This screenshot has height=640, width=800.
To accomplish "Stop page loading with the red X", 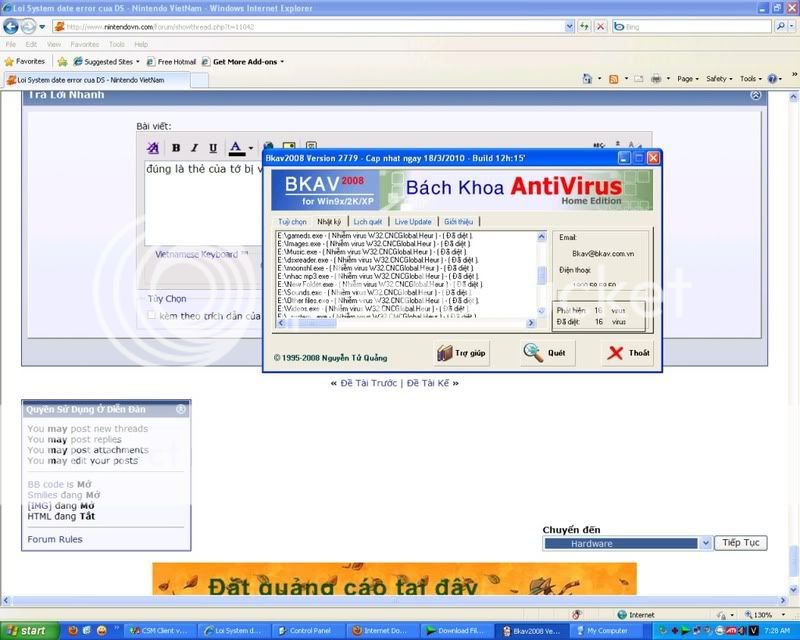I will (x=601, y=27).
